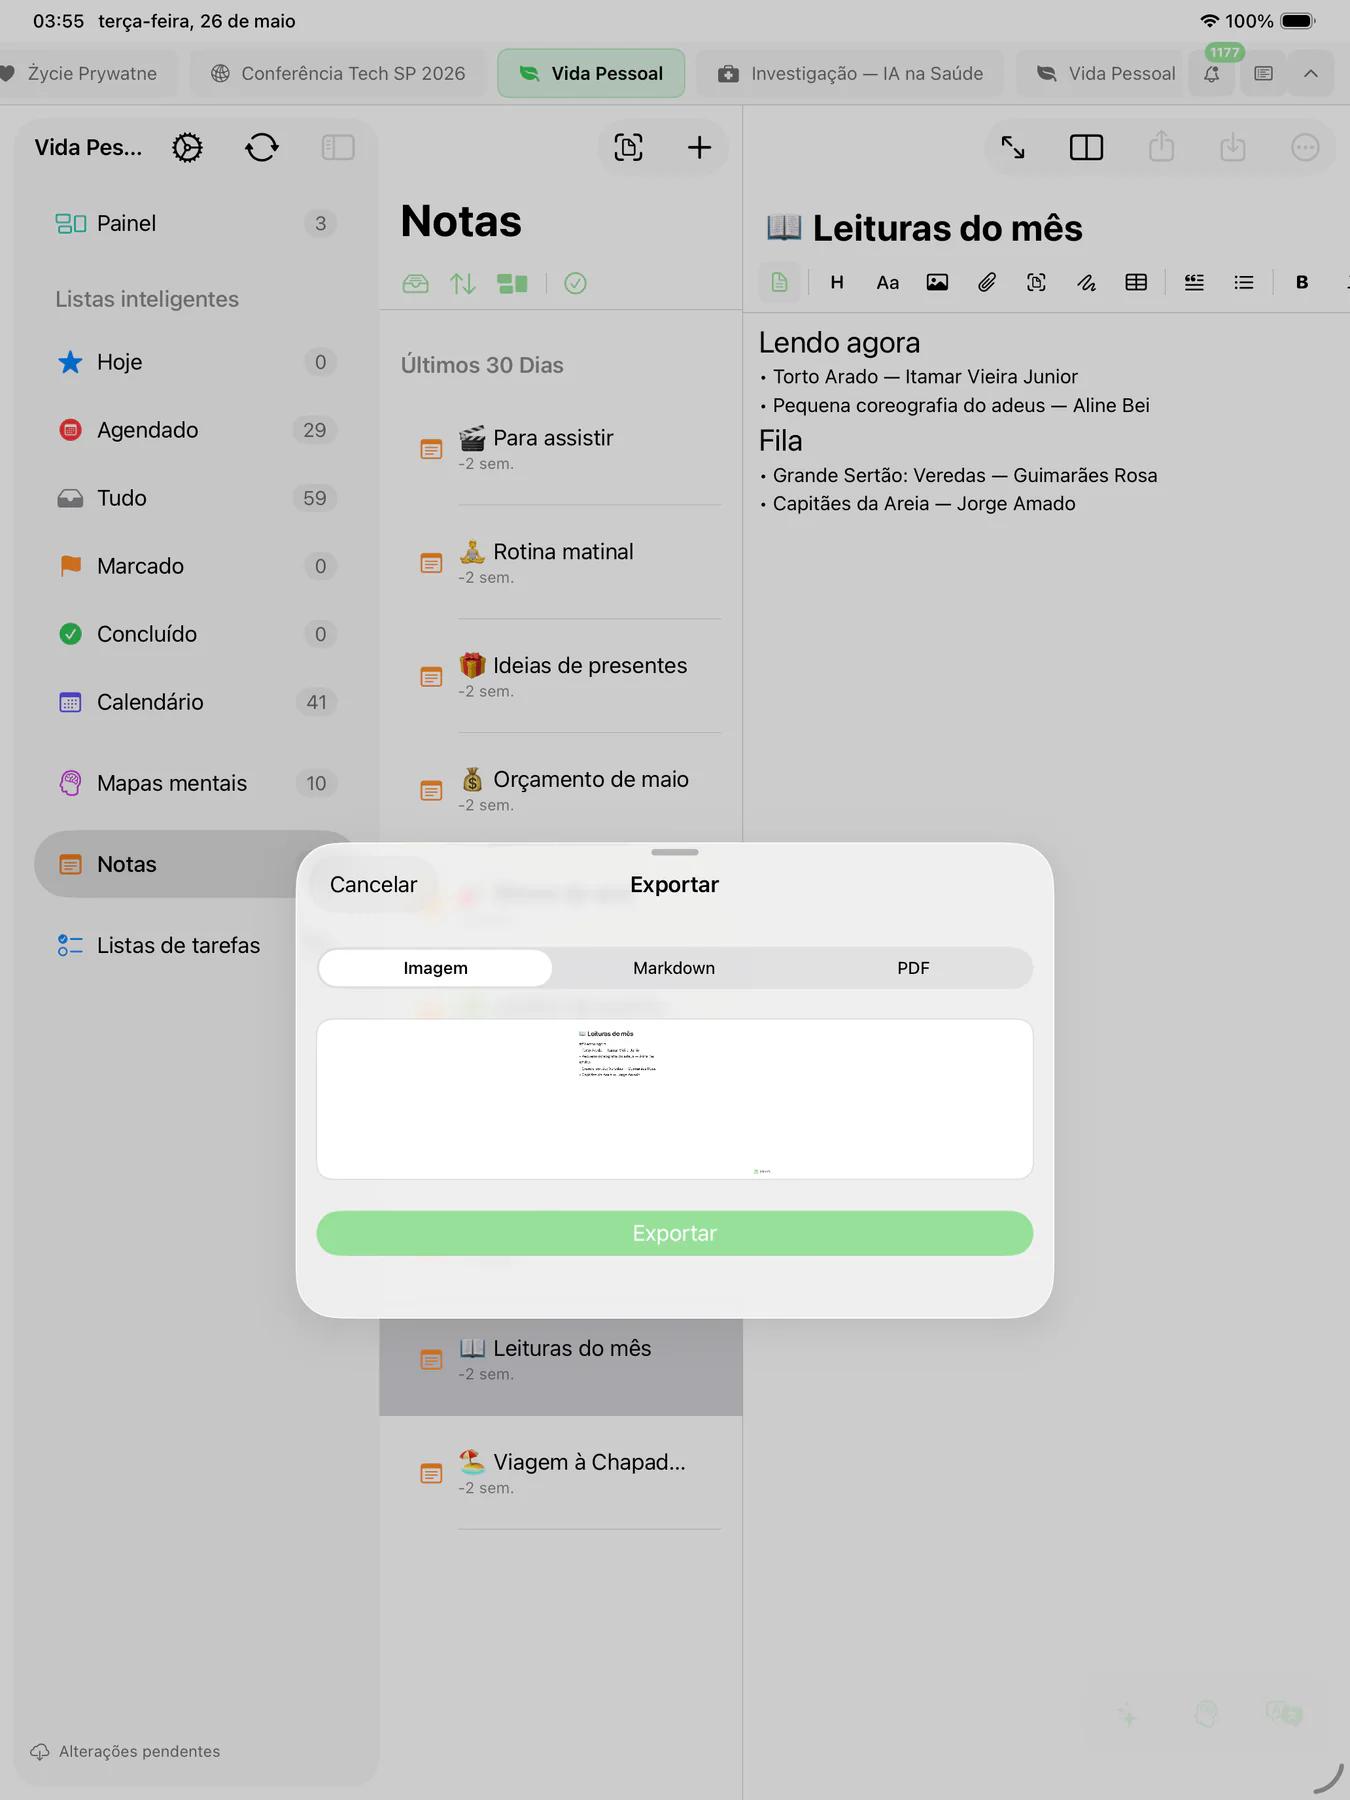
Task: Toggle completed checkmark filter under Notas
Action: coord(575,284)
